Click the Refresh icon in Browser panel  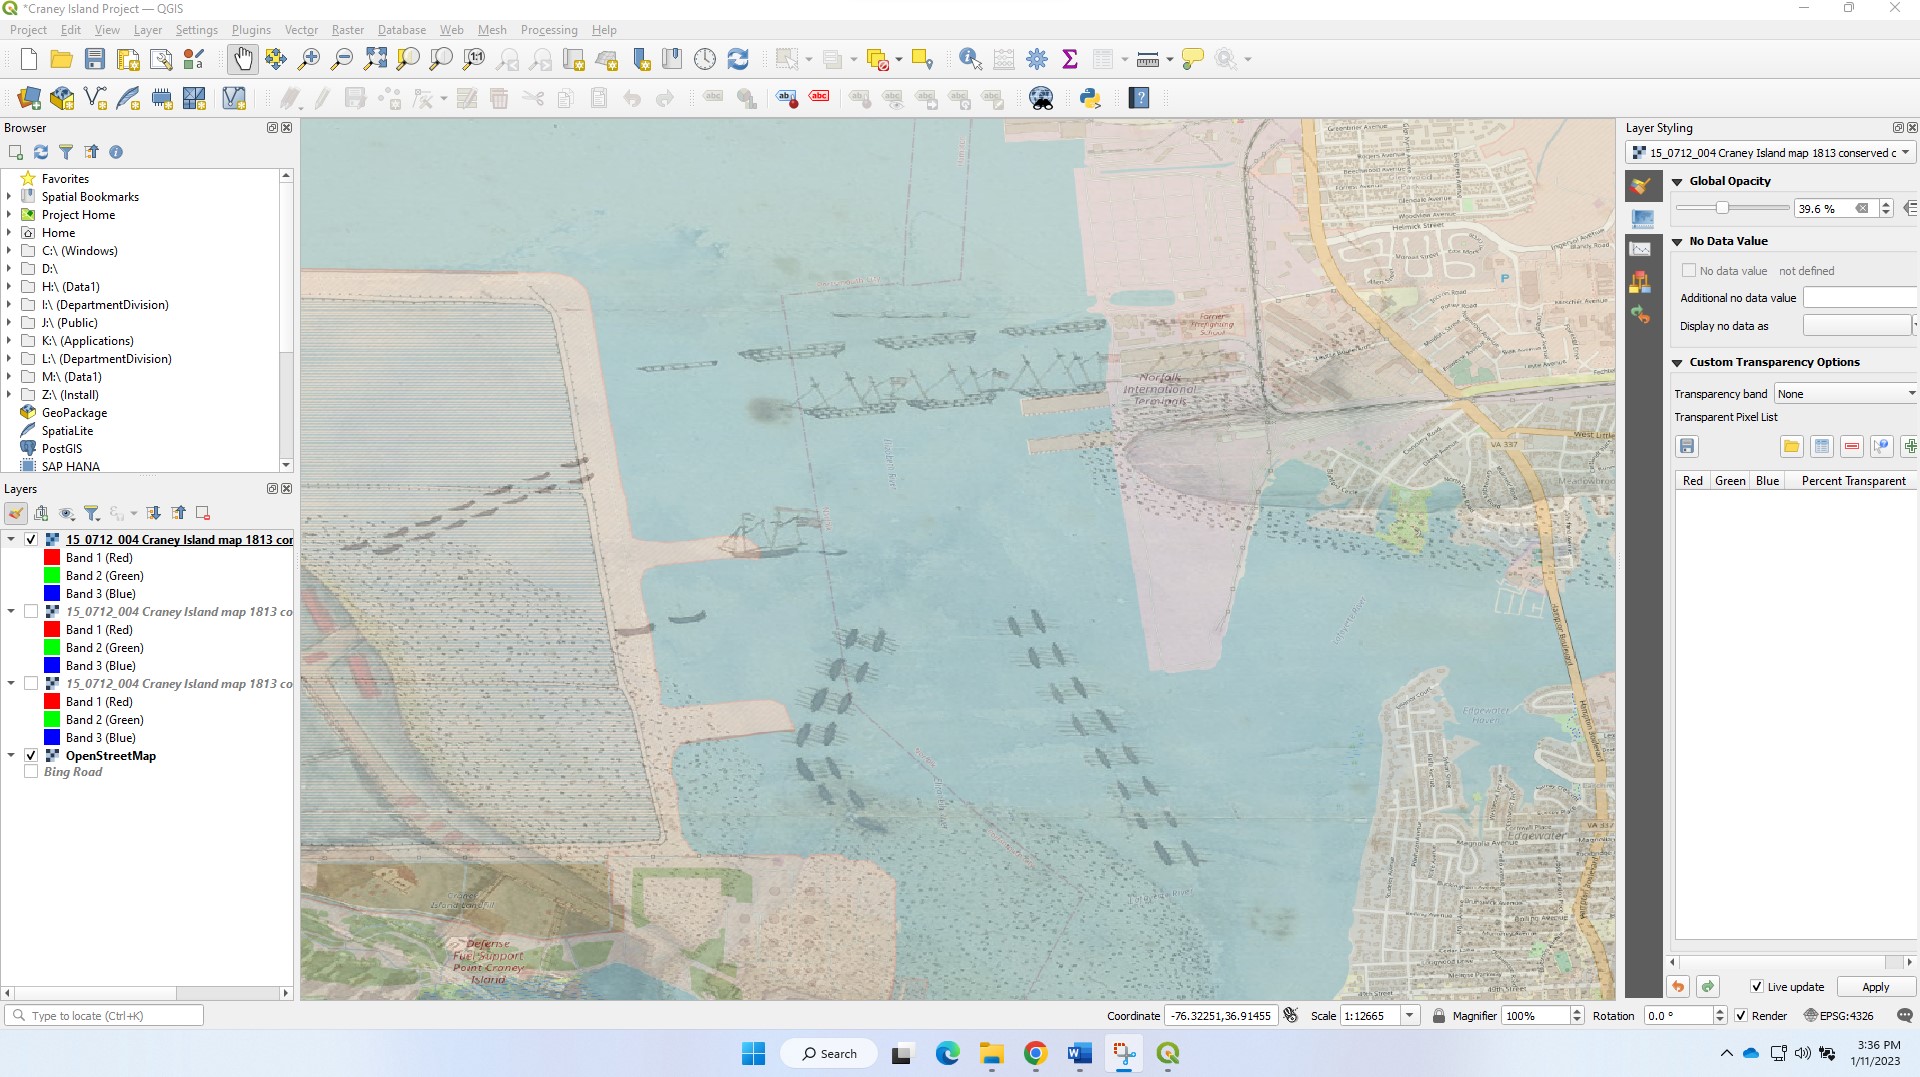41,152
